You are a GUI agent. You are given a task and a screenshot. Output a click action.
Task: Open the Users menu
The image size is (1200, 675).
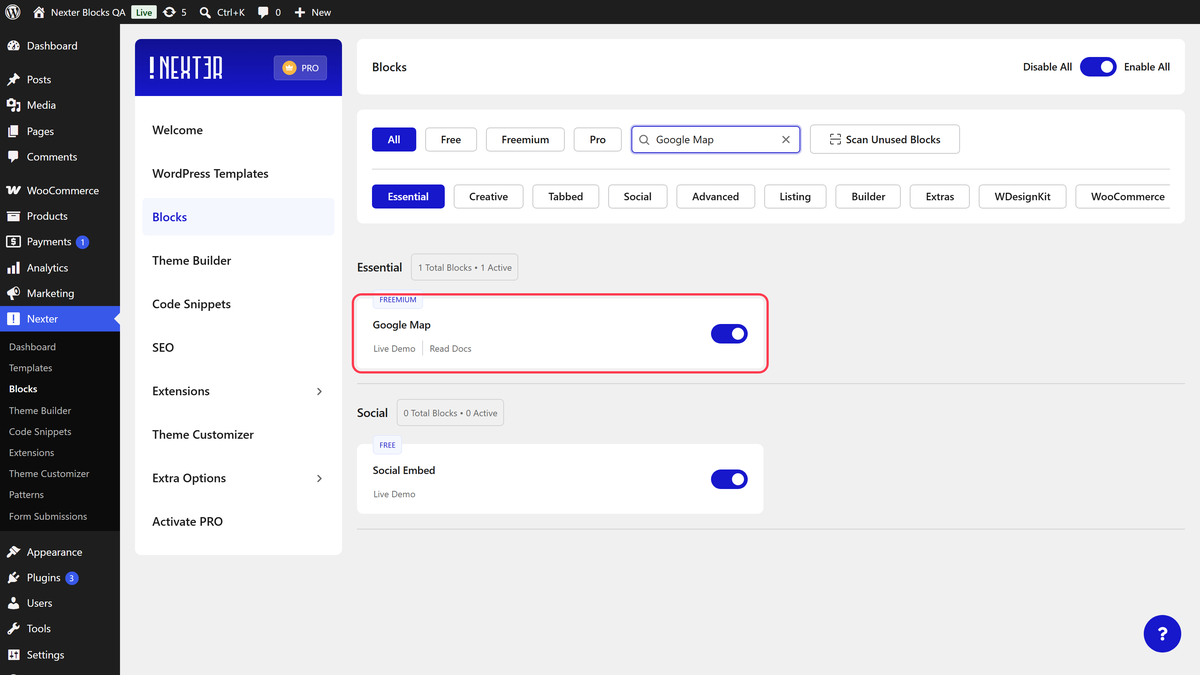click(60, 603)
